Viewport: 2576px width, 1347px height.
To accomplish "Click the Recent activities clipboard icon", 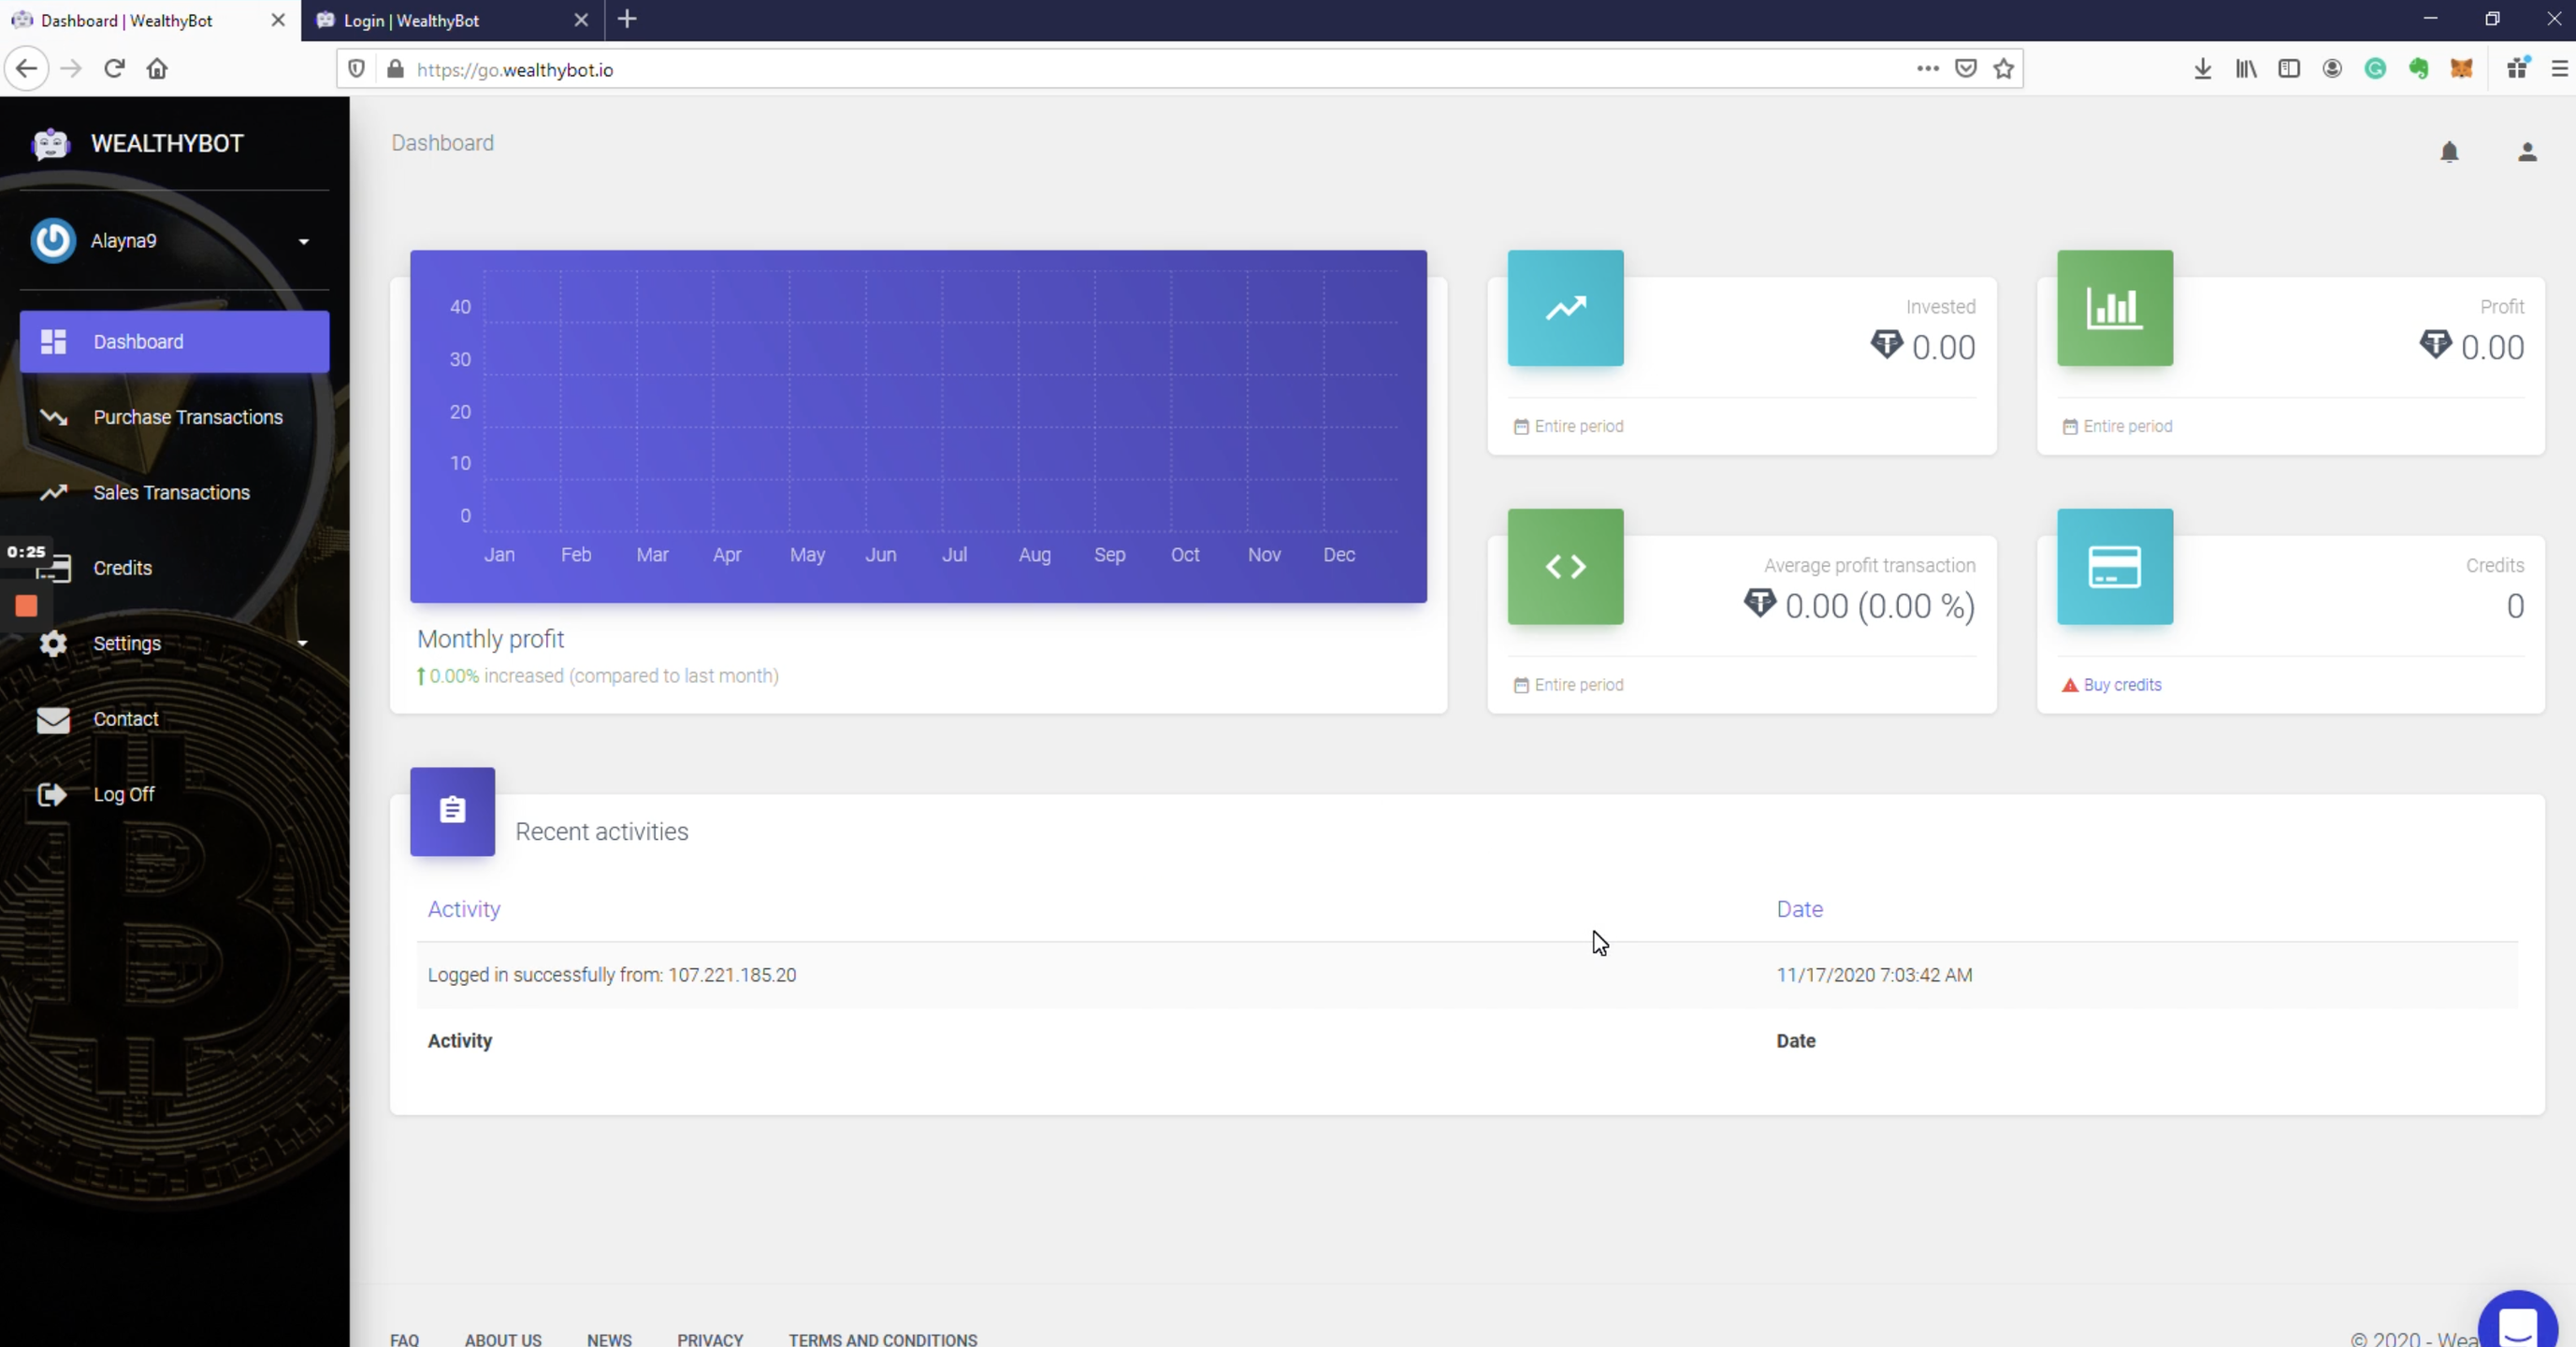I will pos(452,811).
